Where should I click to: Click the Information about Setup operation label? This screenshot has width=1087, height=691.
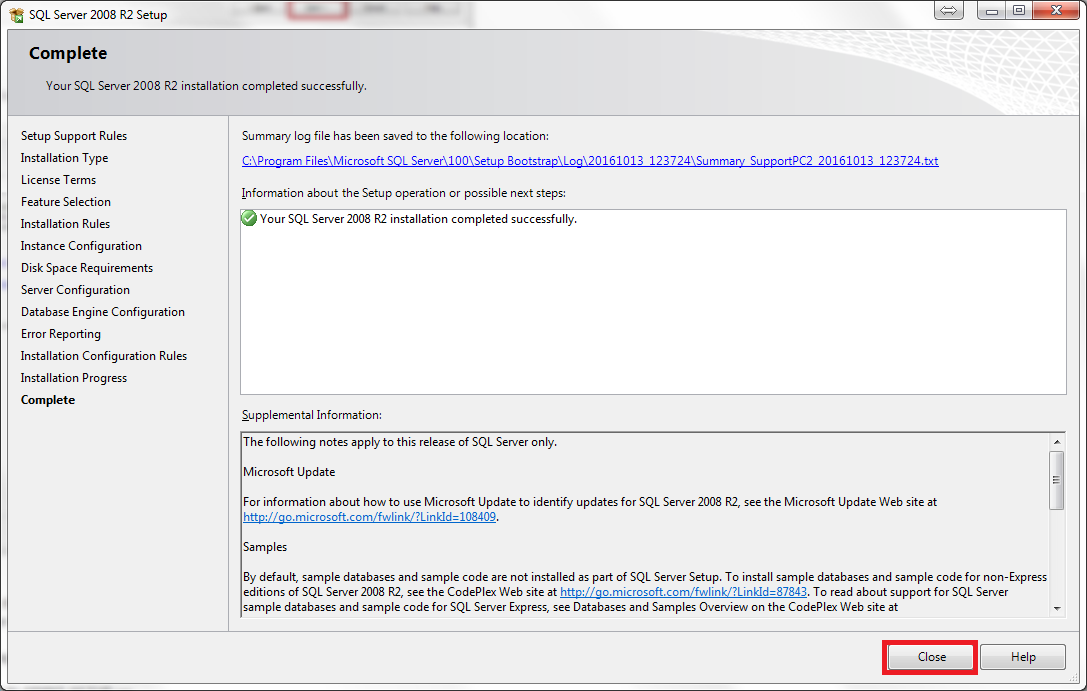point(403,193)
